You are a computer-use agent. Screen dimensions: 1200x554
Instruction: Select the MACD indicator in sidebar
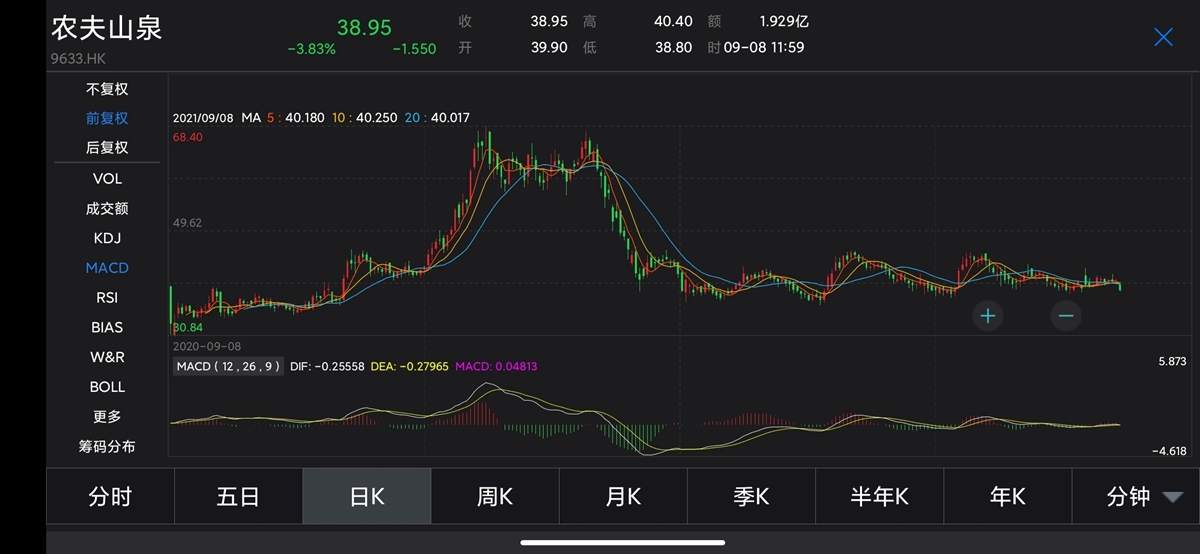click(x=107, y=268)
